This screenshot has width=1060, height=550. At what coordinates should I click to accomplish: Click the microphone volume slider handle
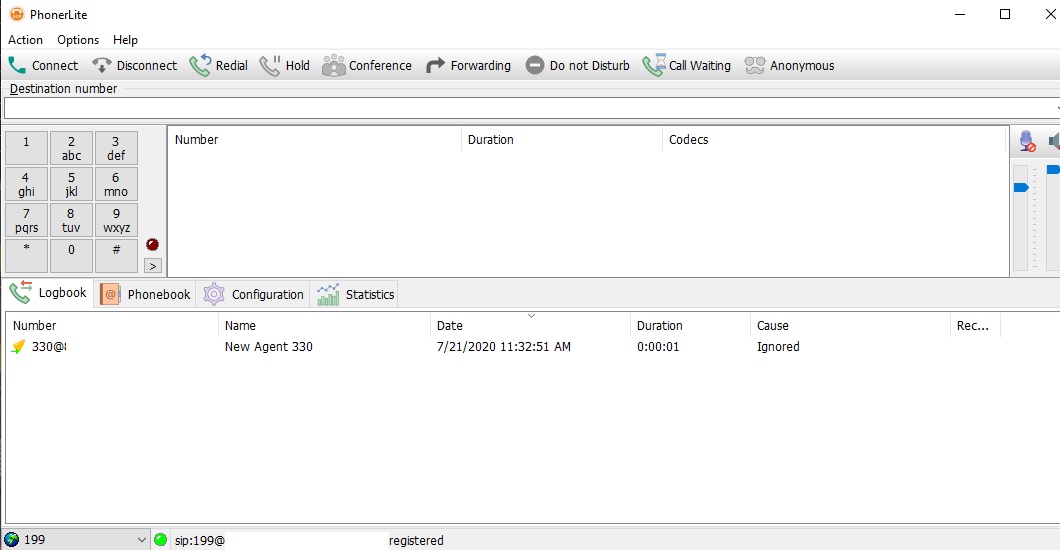1021,188
